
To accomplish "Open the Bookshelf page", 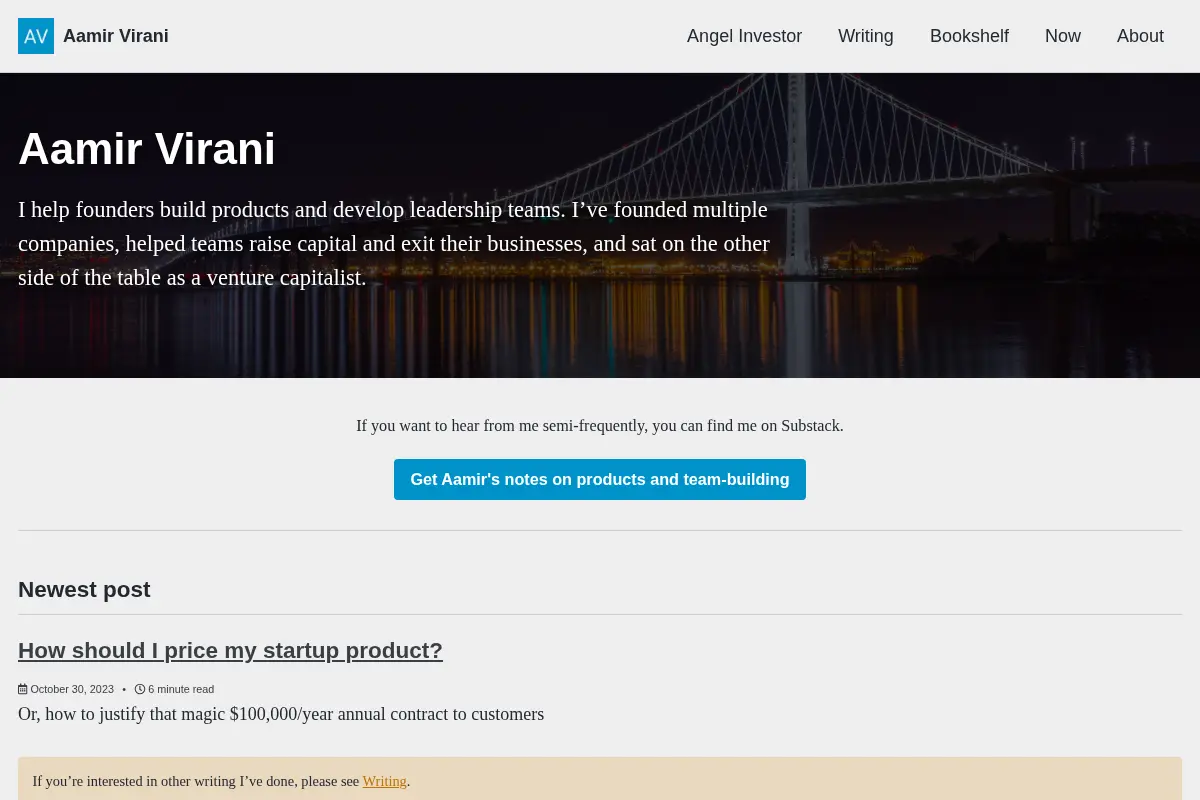I will (x=969, y=36).
